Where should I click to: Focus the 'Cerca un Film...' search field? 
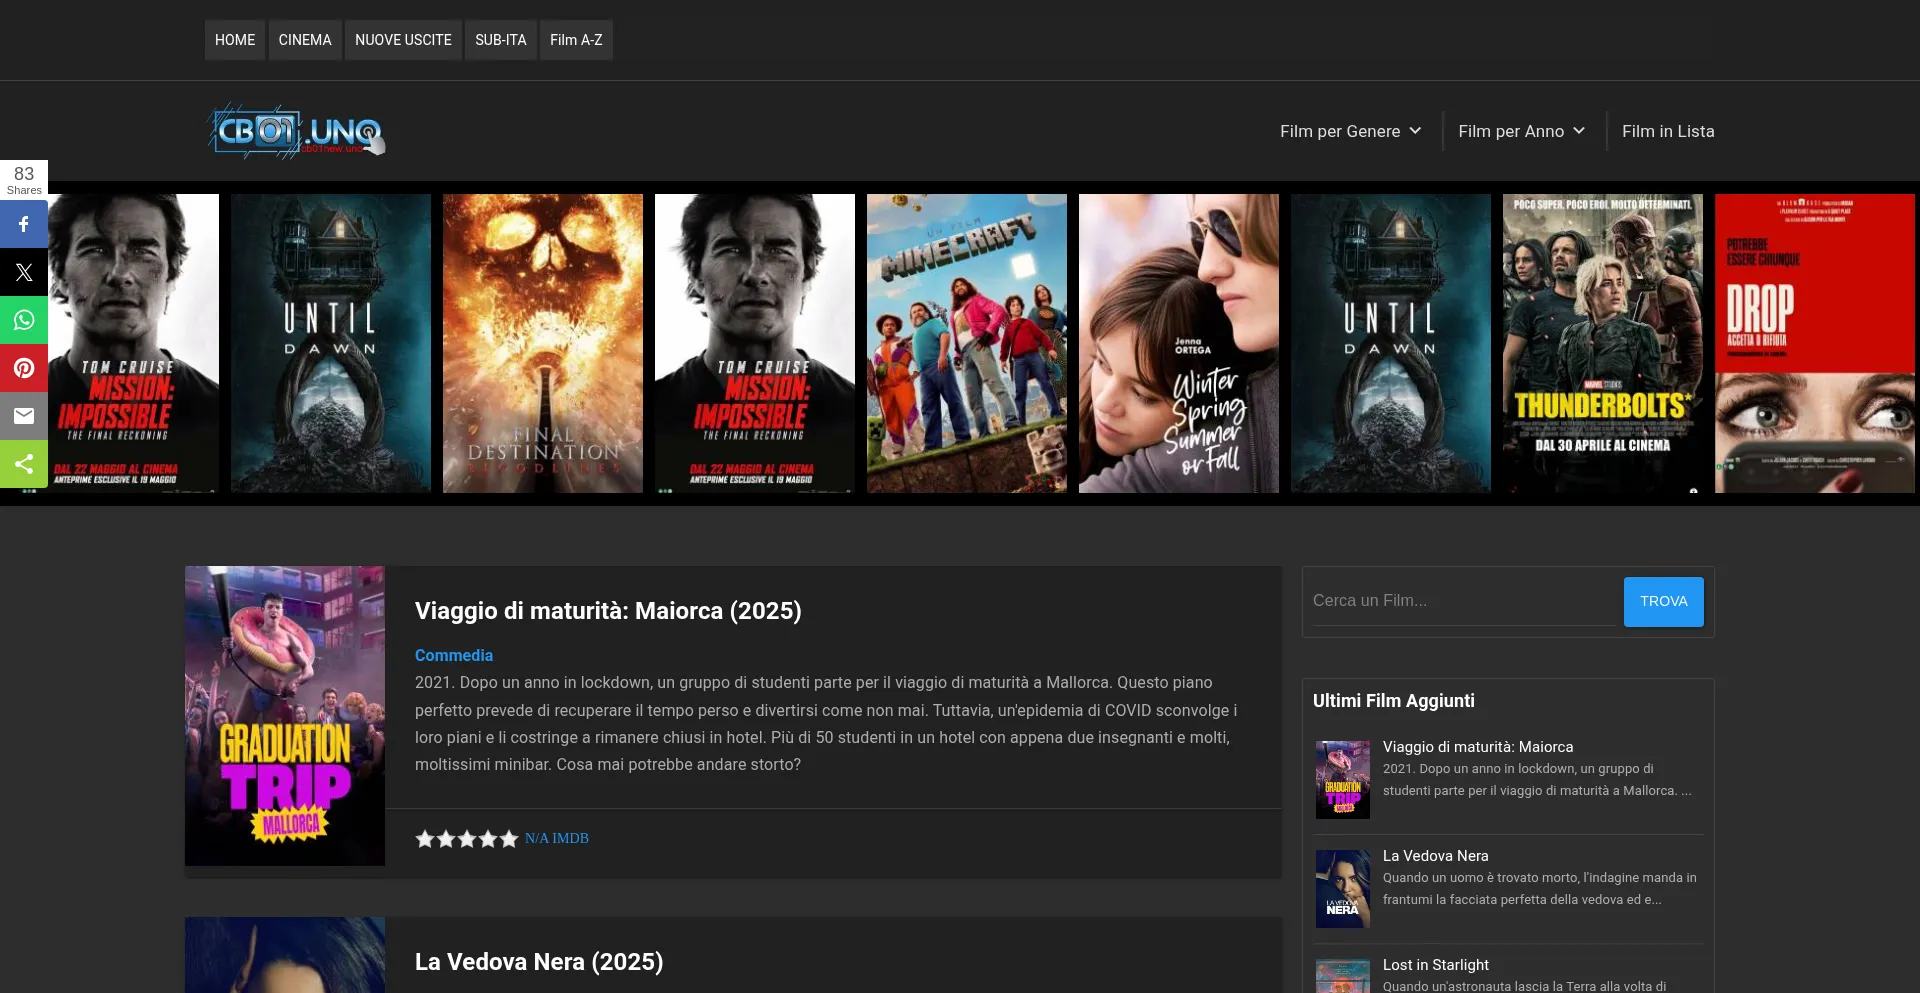(x=1464, y=601)
